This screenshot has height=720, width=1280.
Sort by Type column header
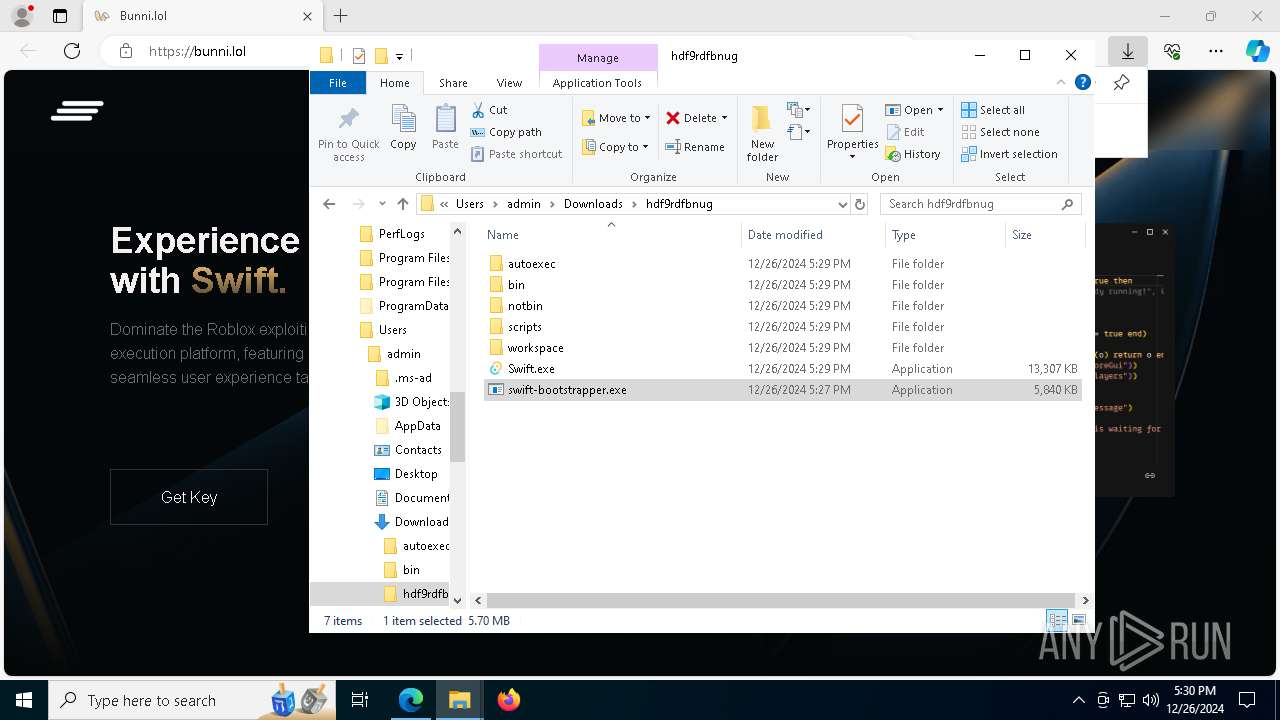[x=945, y=235]
